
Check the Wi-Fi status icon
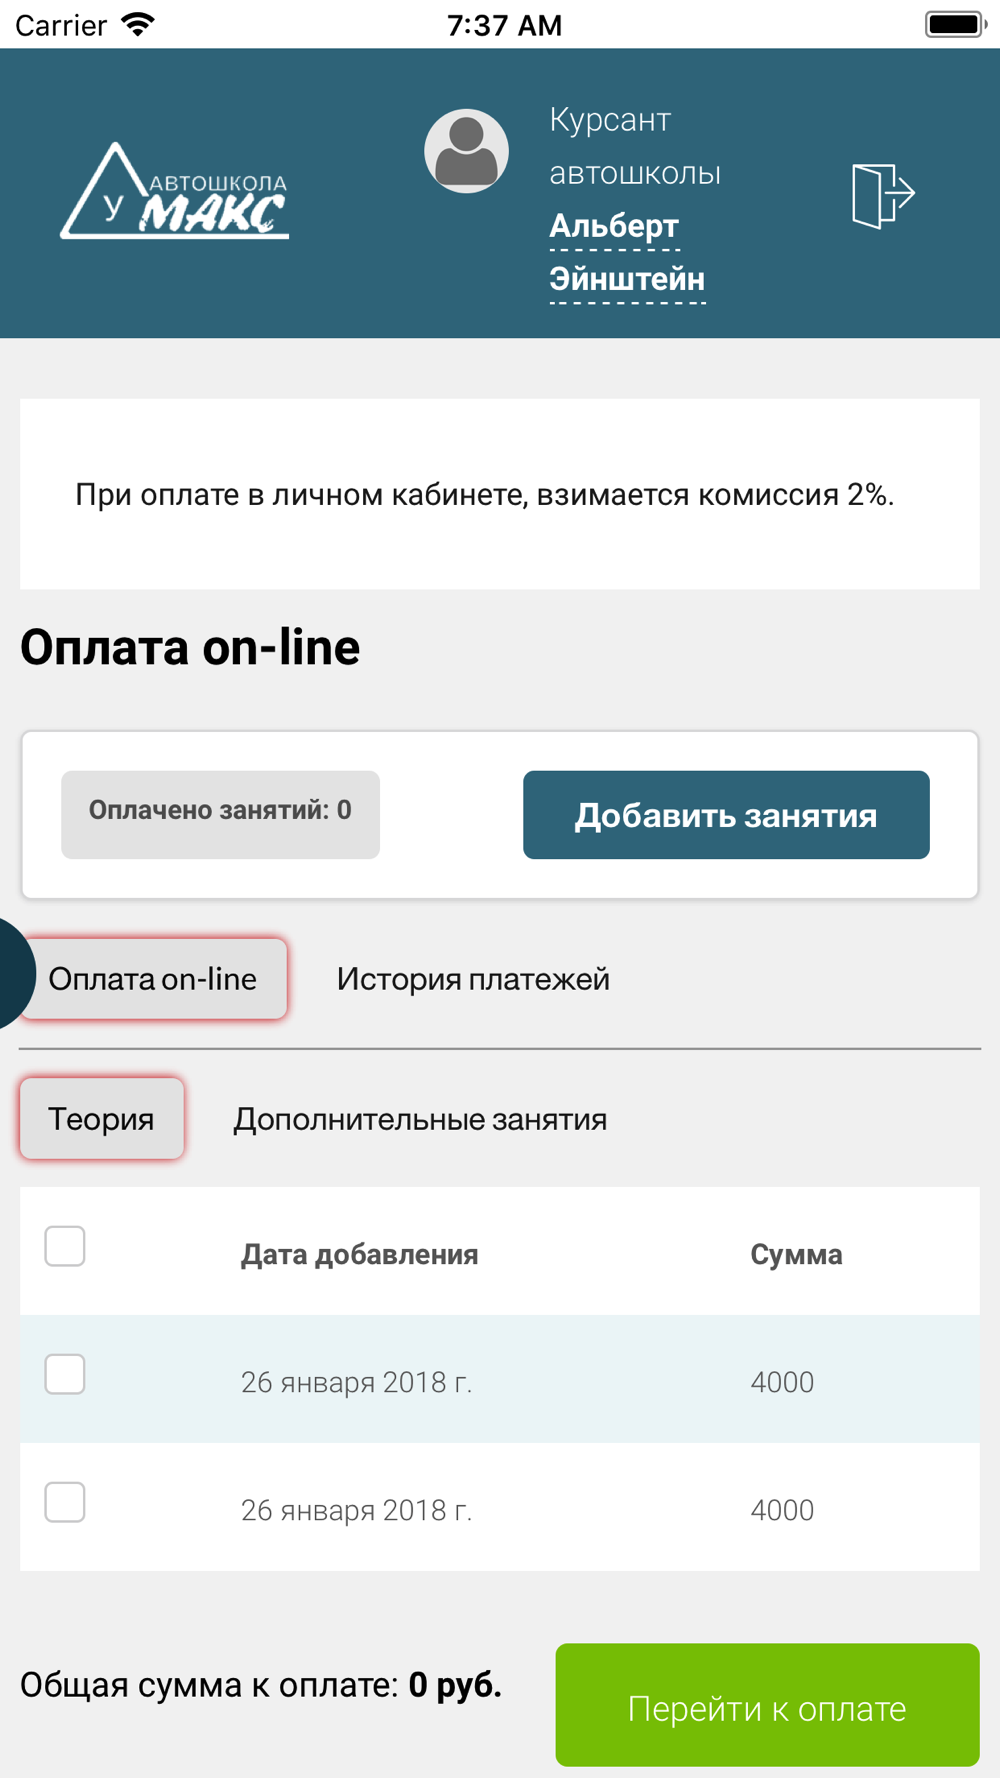pos(138,24)
